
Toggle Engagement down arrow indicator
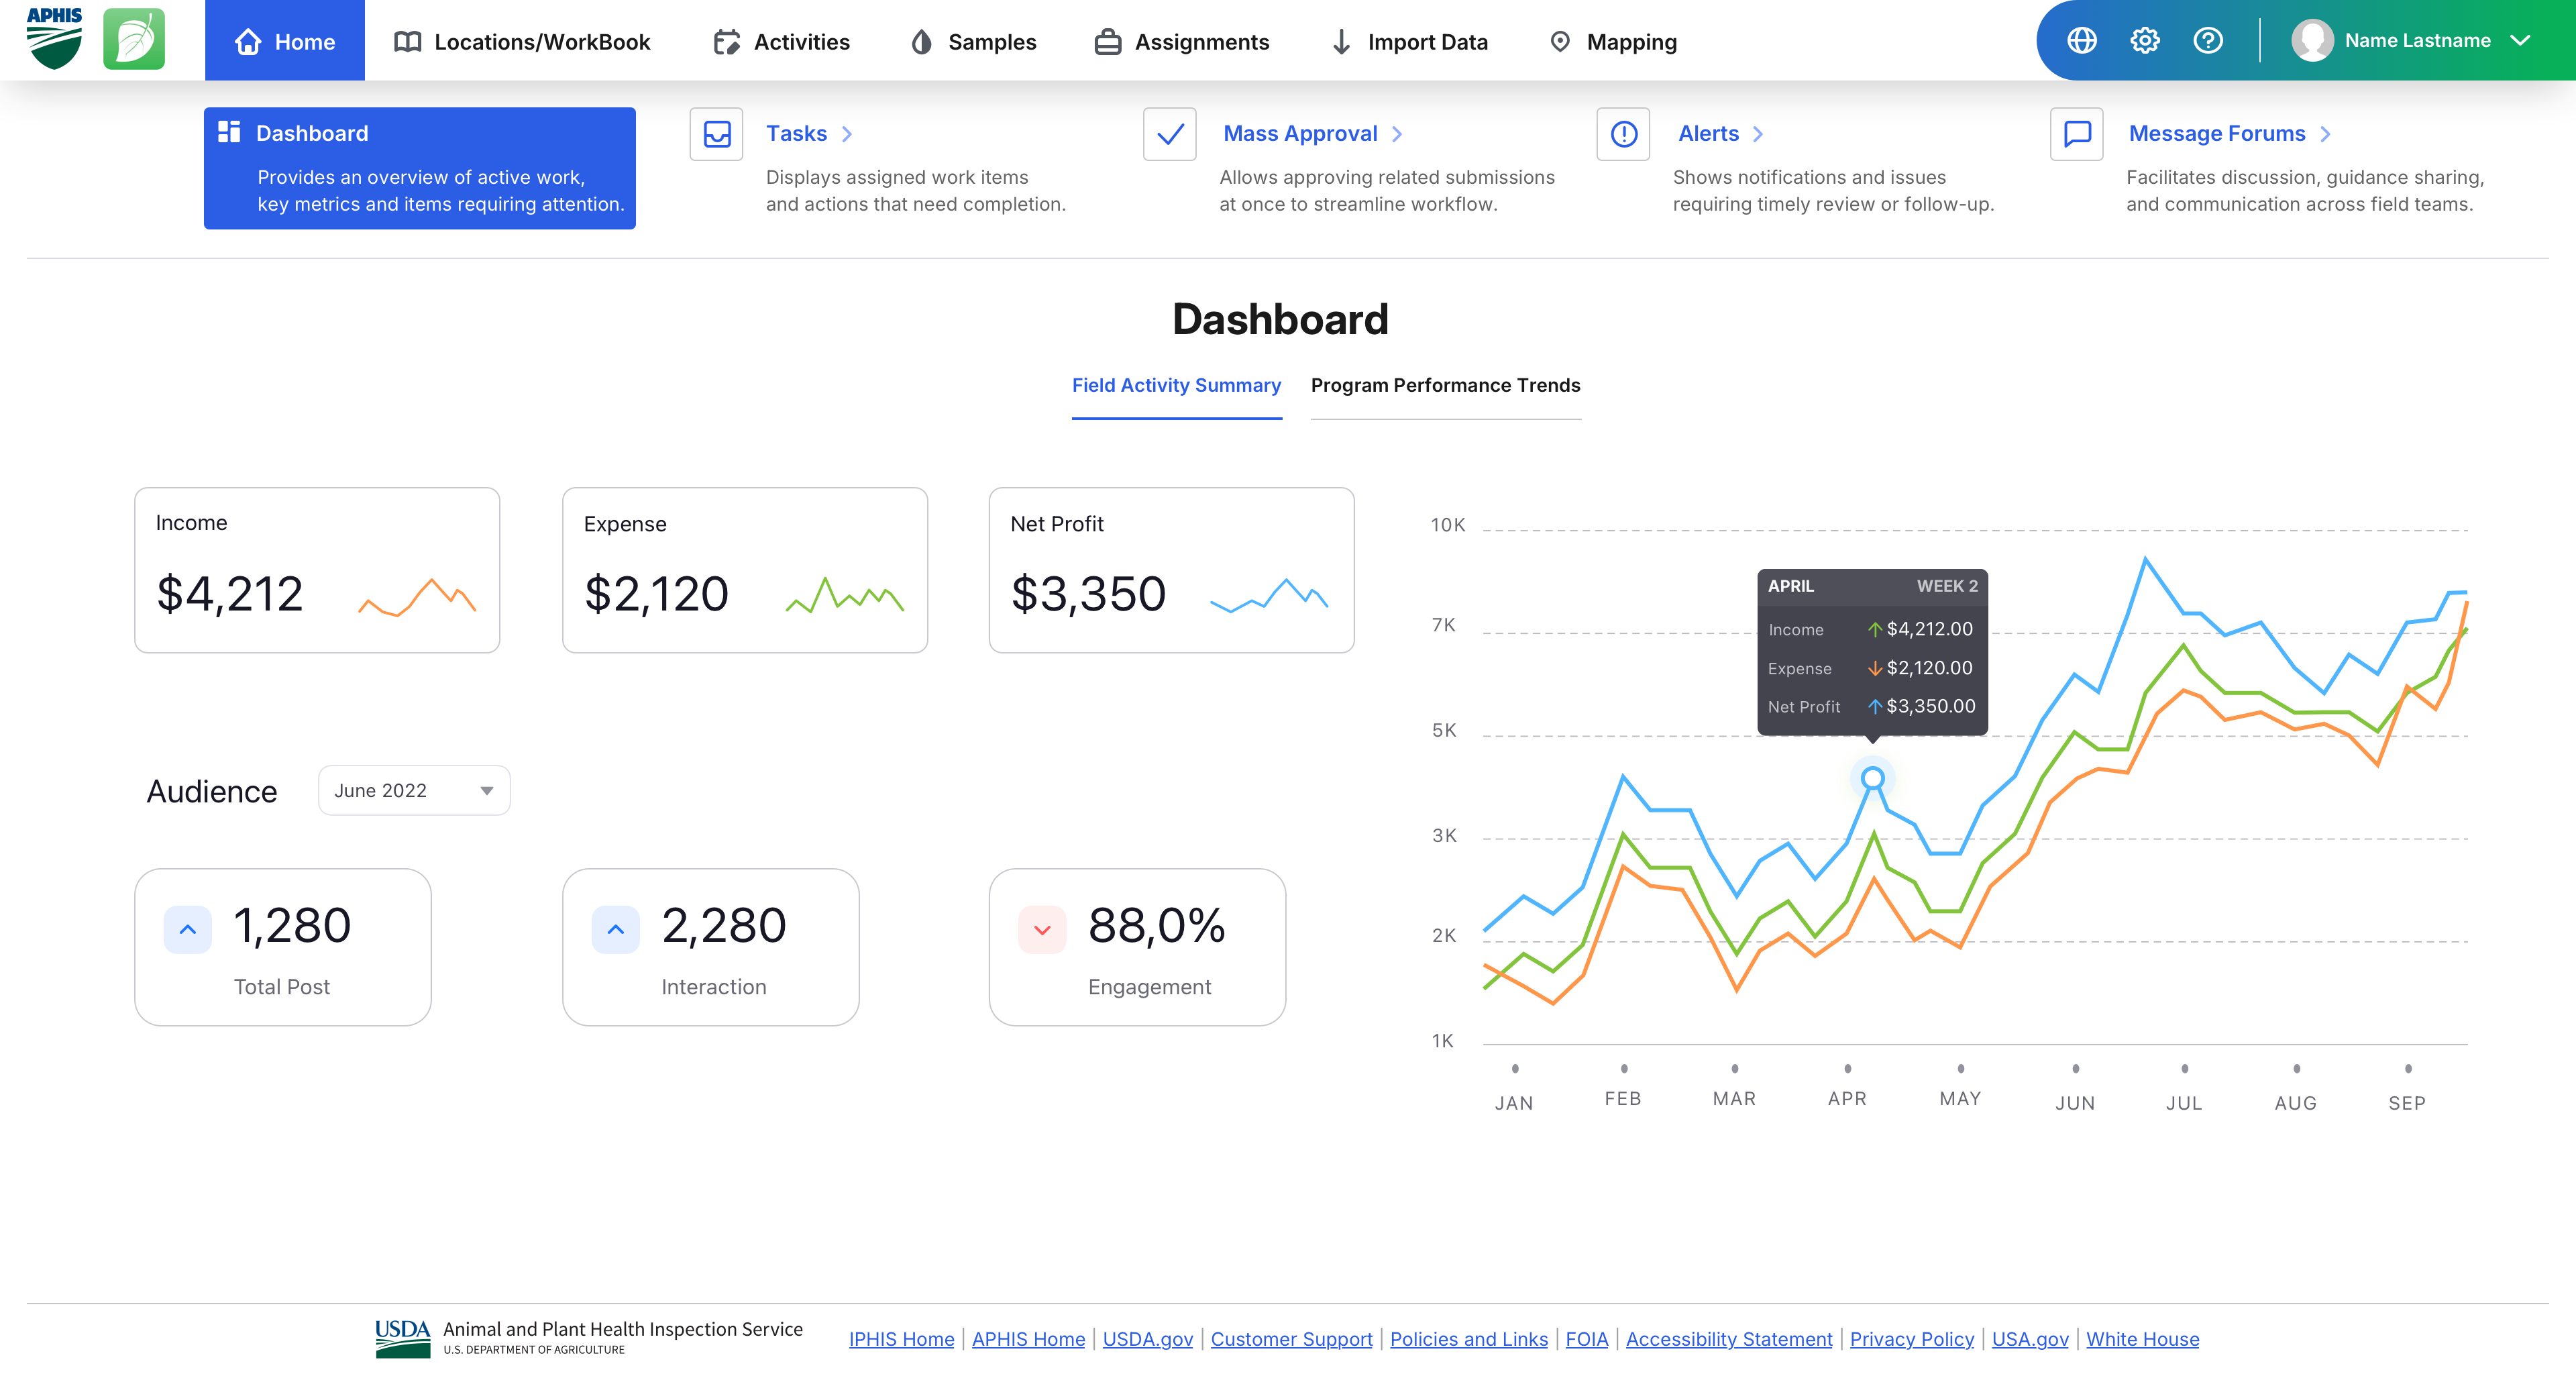(x=1042, y=929)
